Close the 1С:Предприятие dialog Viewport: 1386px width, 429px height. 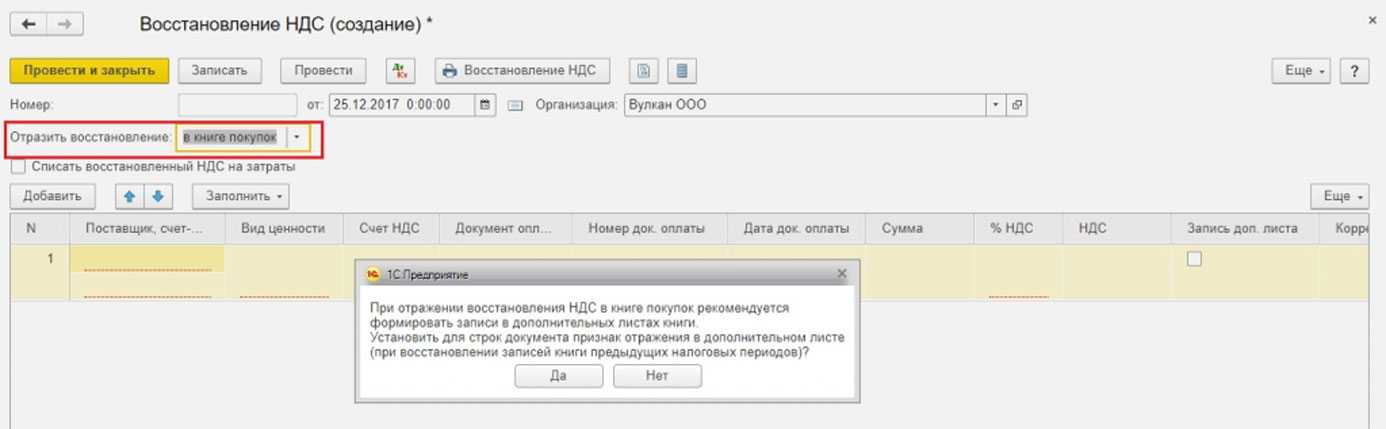[841, 273]
